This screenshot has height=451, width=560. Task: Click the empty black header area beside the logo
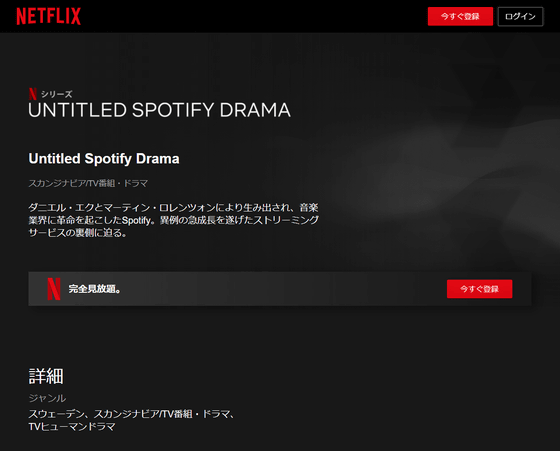[250, 16]
